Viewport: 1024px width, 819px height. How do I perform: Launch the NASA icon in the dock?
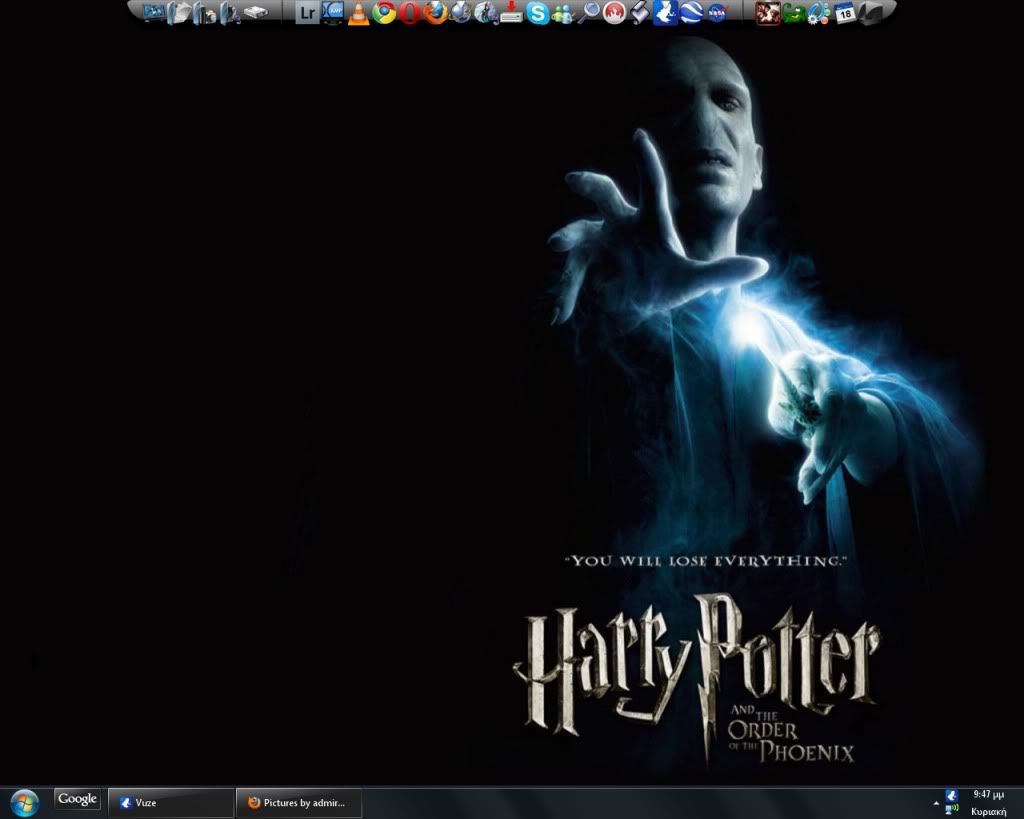pyautogui.click(x=716, y=12)
